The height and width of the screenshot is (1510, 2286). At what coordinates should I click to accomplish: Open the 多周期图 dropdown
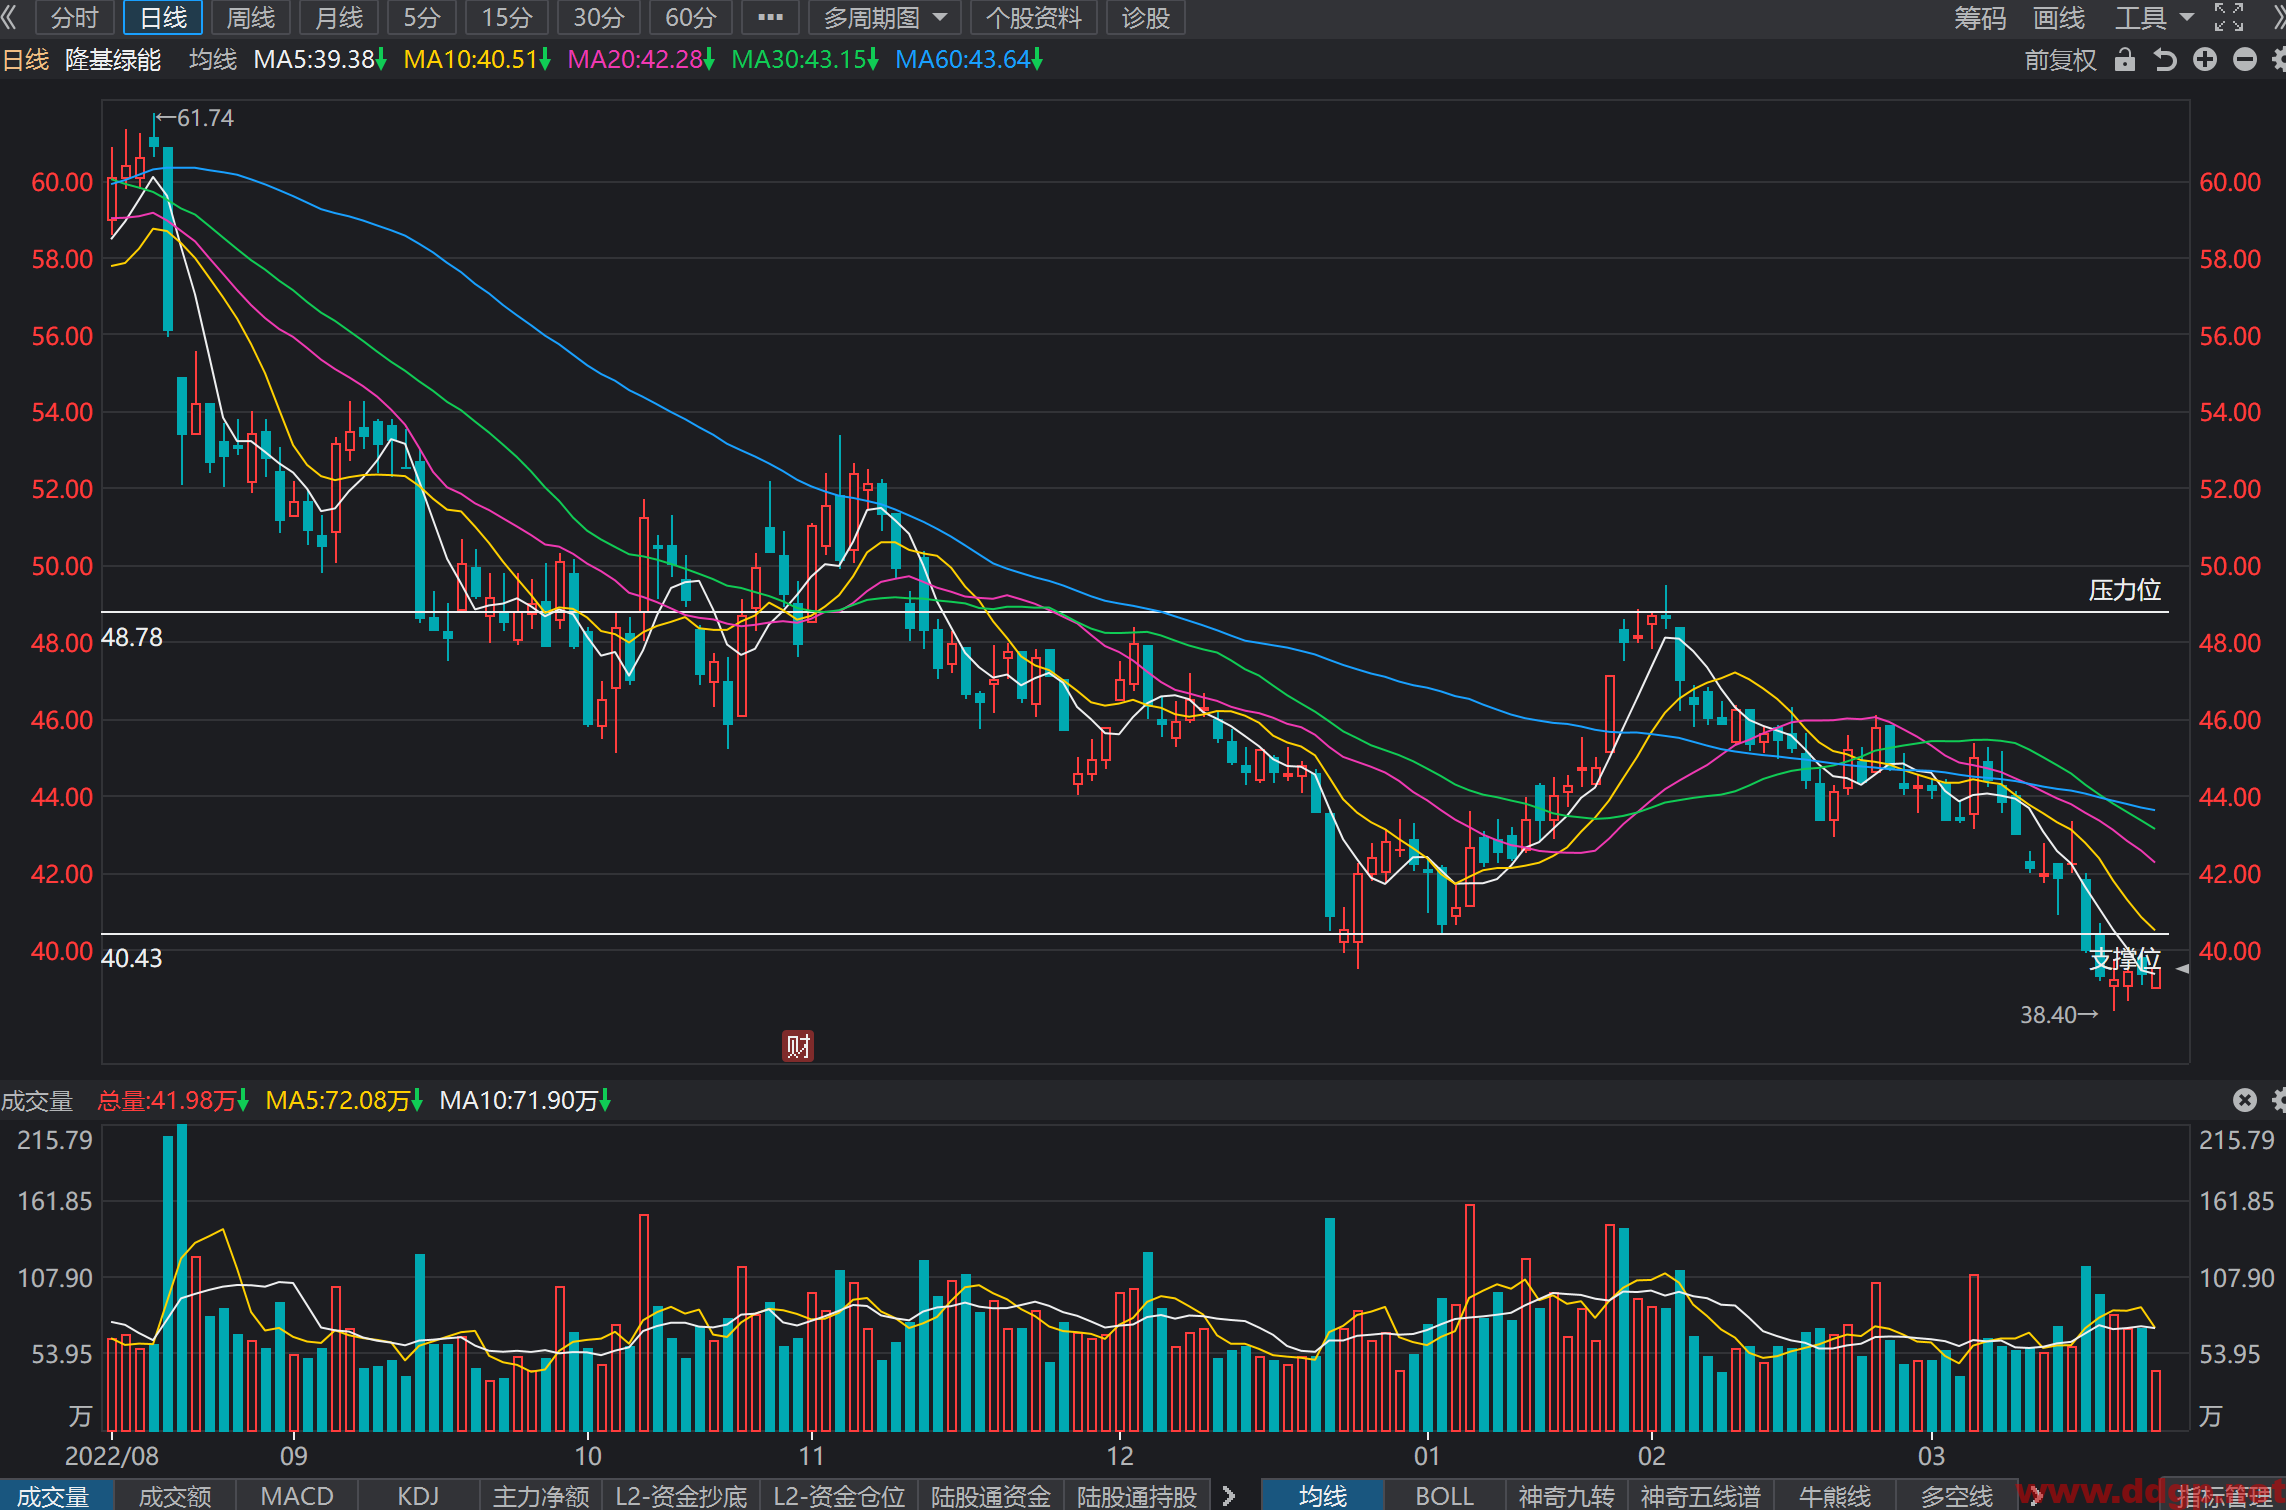pos(884,18)
